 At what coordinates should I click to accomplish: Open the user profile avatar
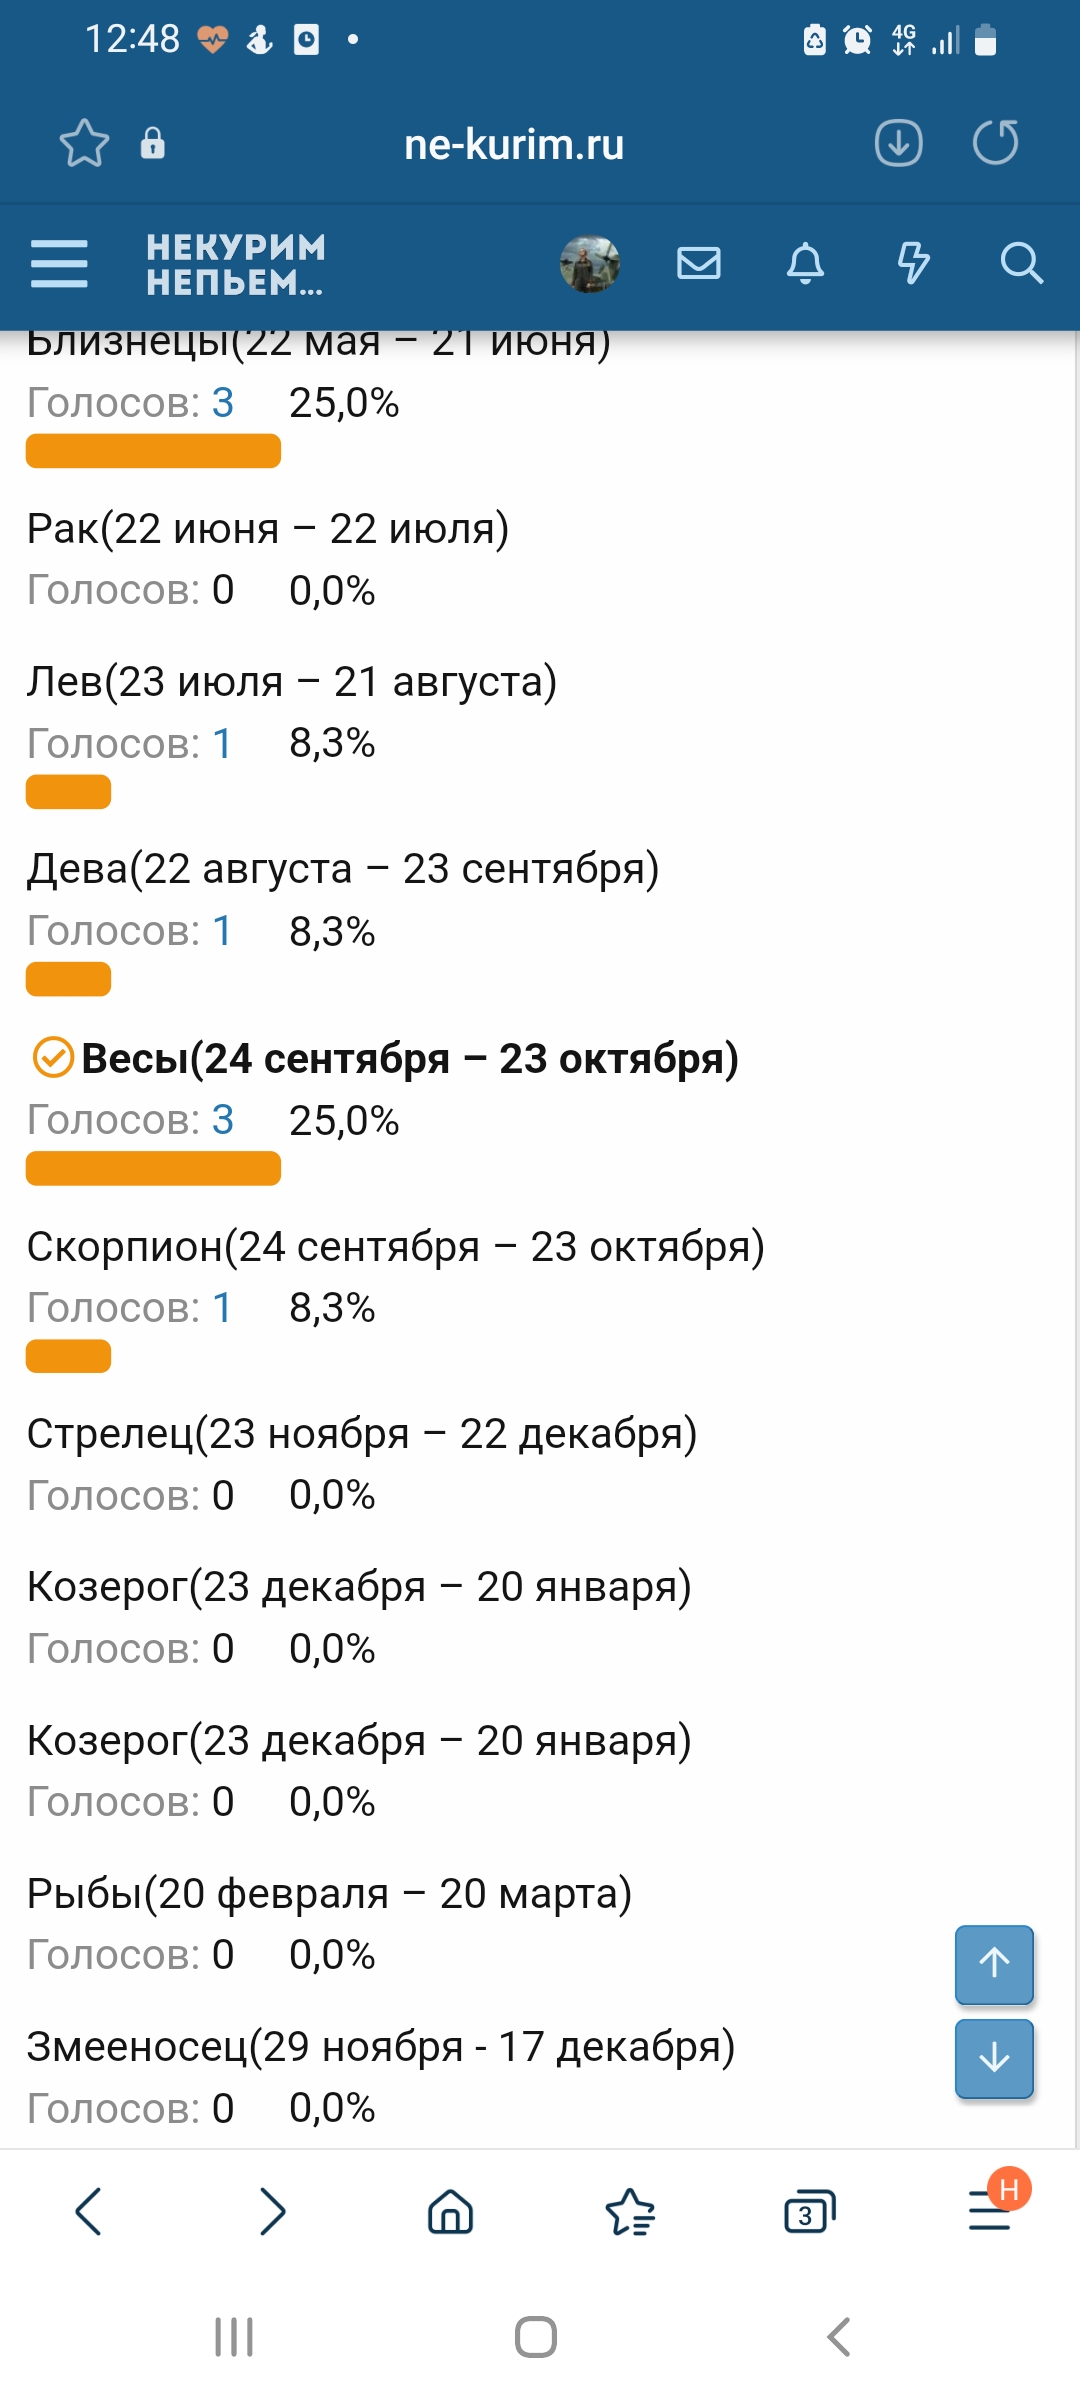point(589,264)
